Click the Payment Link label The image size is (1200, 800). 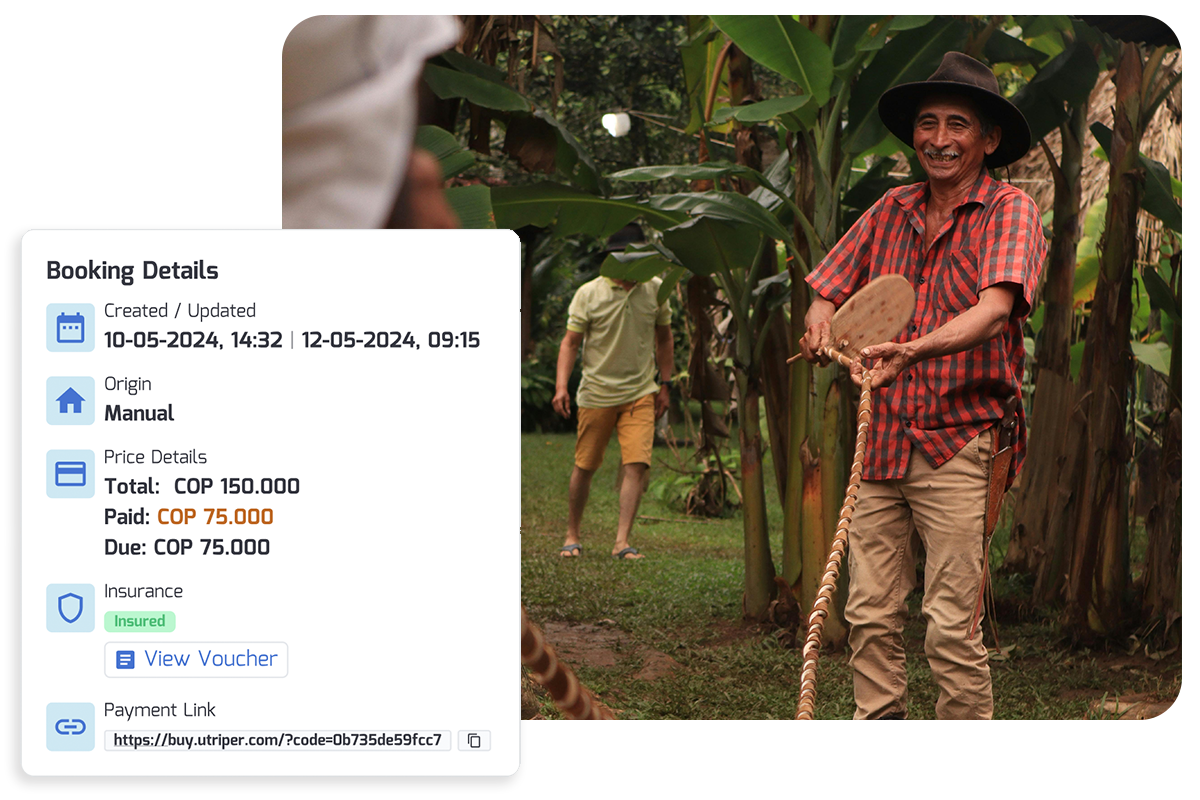[160, 710]
